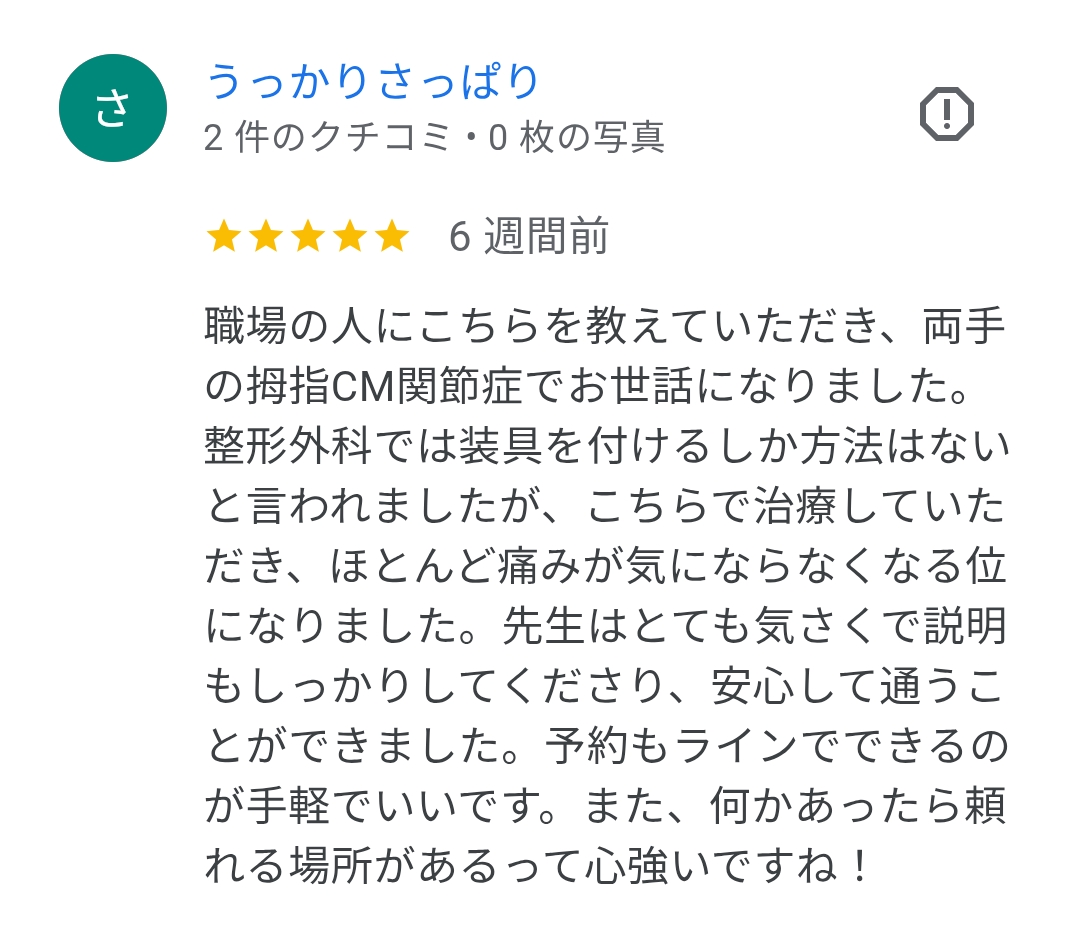This screenshot has width=1079, height=929.
Task: Click the line containing "先生はとても気さく"
Action: click(605, 627)
